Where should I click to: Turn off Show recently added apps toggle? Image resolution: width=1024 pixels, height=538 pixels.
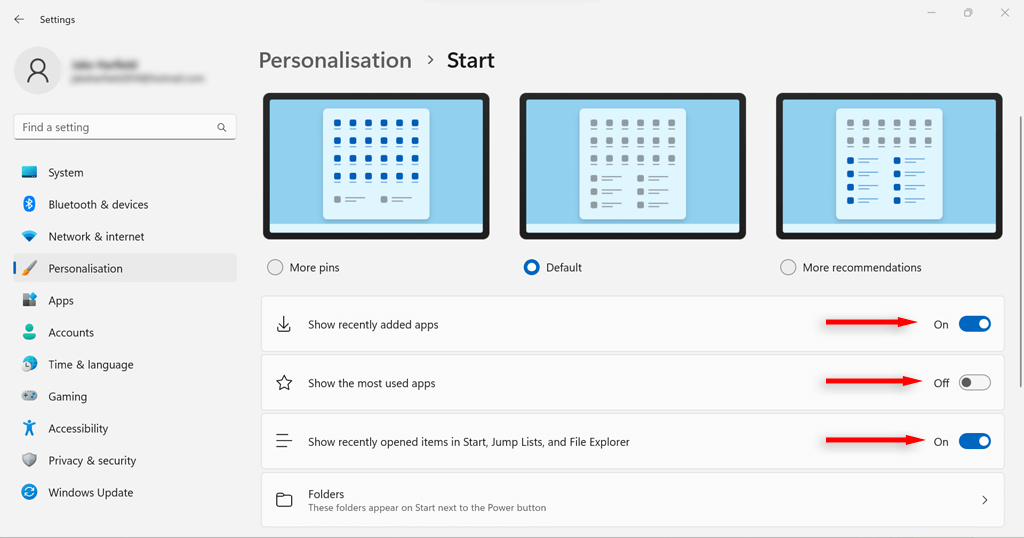974,324
